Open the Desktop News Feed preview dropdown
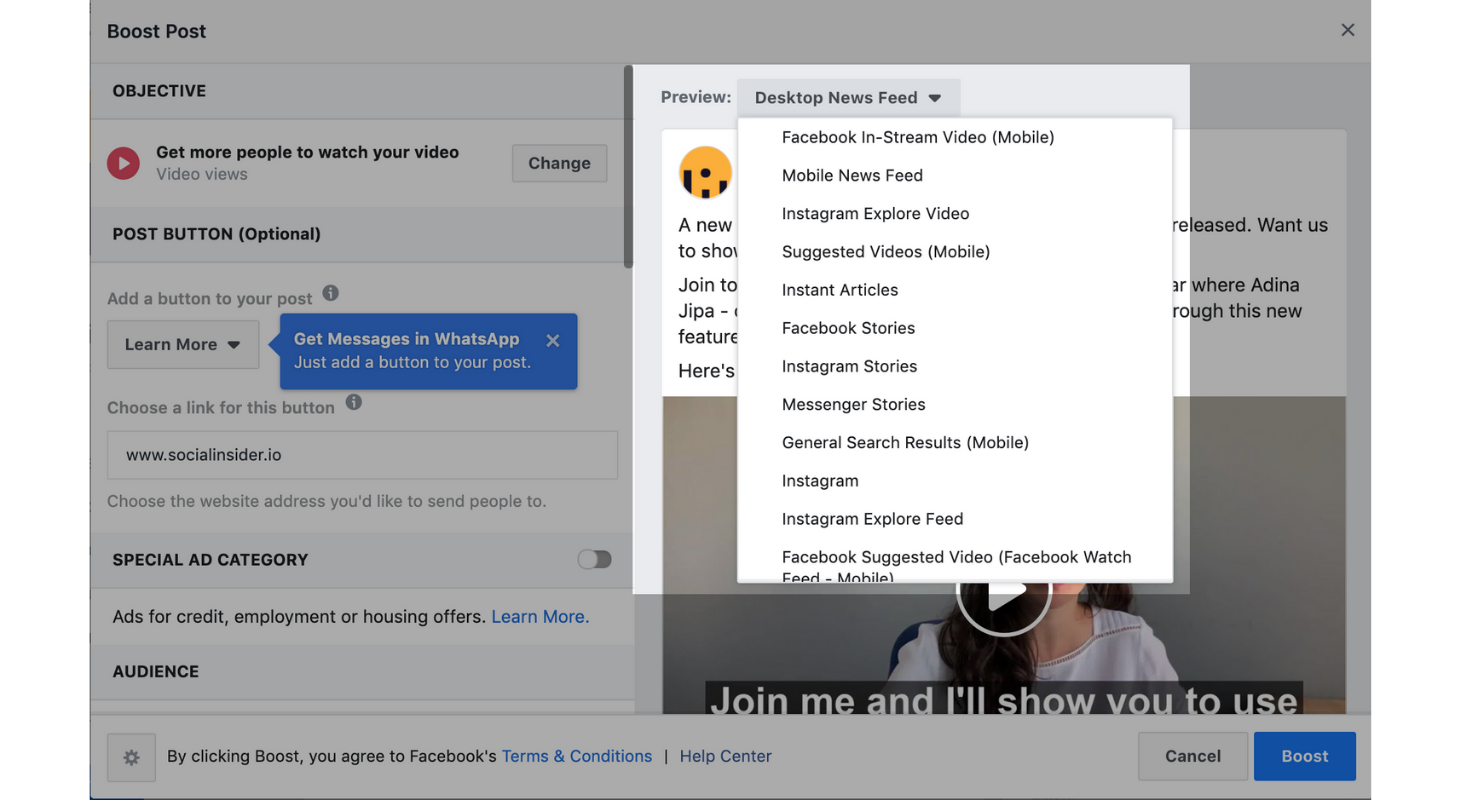The width and height of the screenshot is (1460, 800). coord(848,98)
